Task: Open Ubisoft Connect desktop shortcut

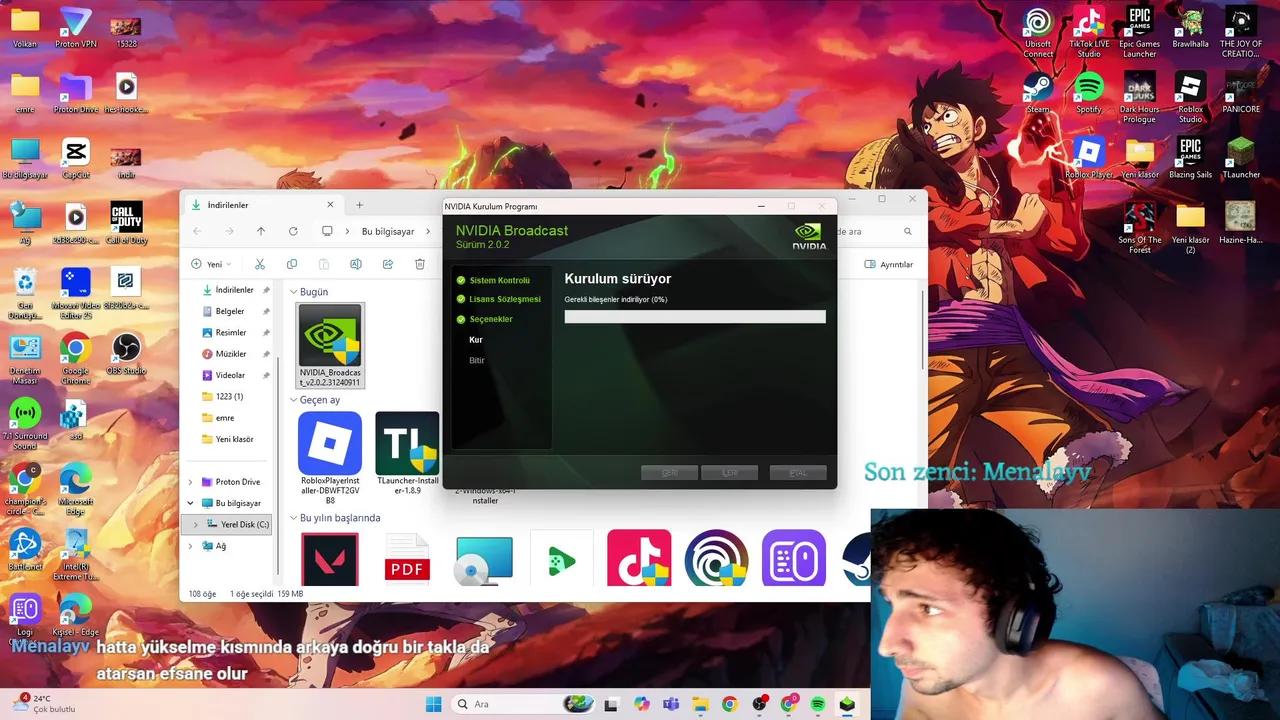Action: tap(1038, 32)
